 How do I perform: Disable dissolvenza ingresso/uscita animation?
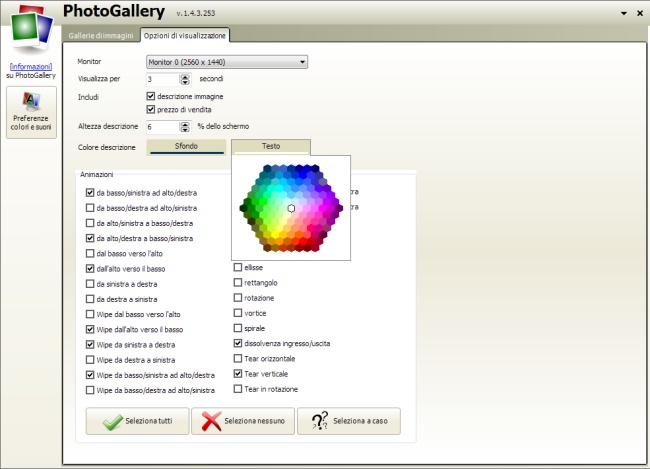click(238, 343)
